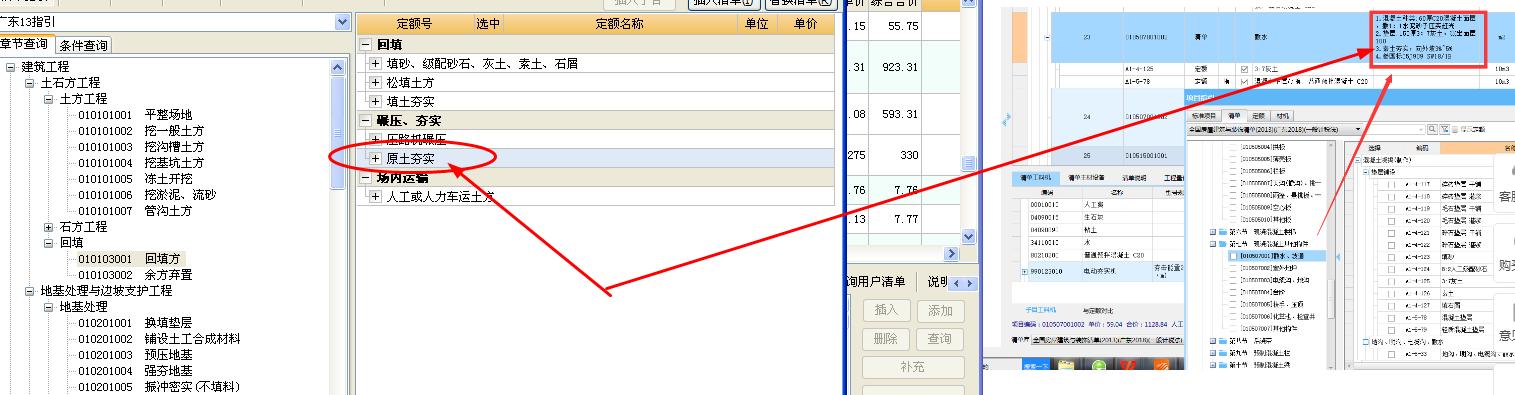
Task: Select tree item 010101006 挖淤泥、流砂
Action: tap(147, 195)
